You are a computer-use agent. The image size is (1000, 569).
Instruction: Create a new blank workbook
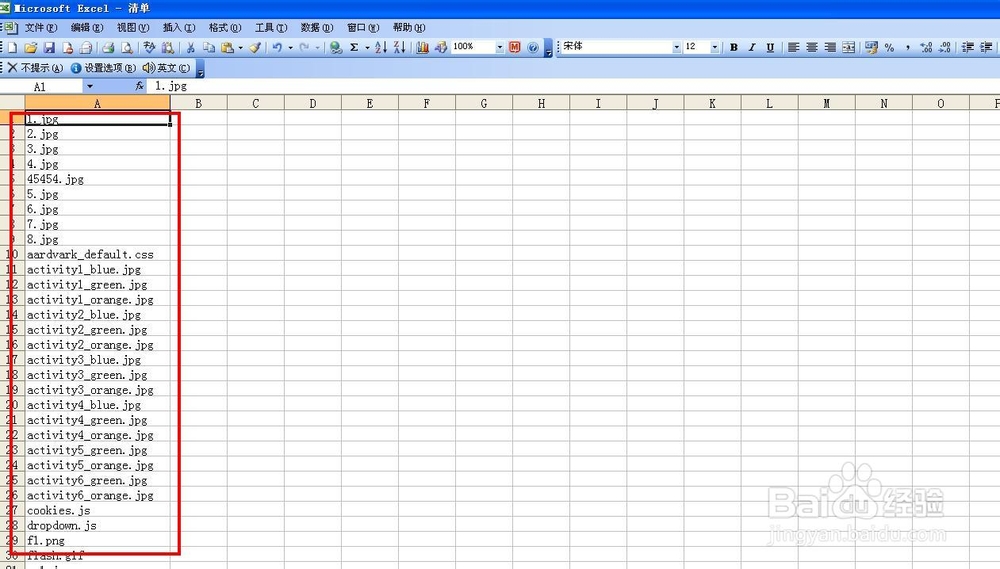12,47
